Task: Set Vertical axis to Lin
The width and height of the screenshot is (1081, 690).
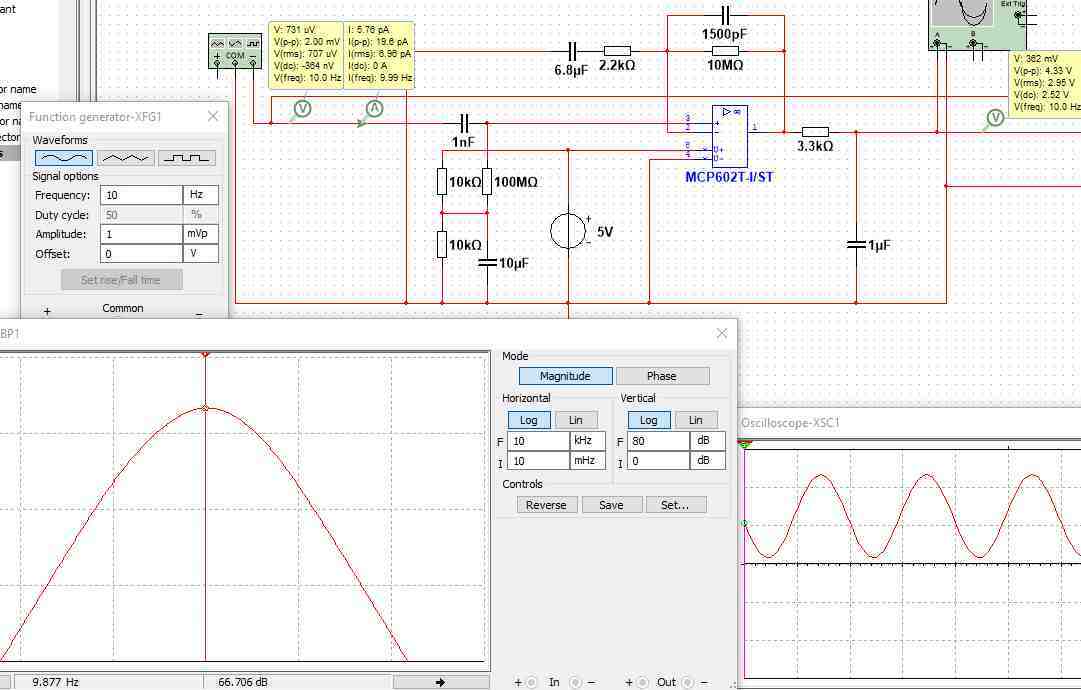Action: tap(696, 420)
